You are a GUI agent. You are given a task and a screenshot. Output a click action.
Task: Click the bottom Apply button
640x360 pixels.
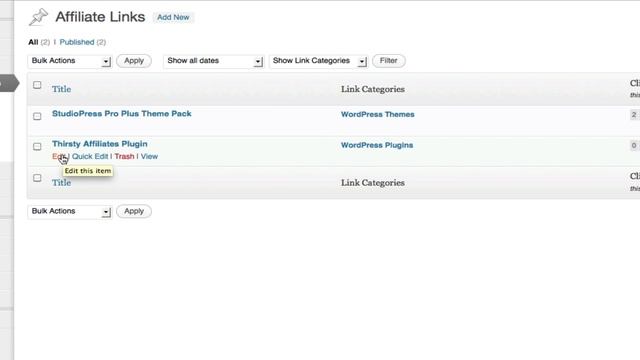[x=134, y=211]
